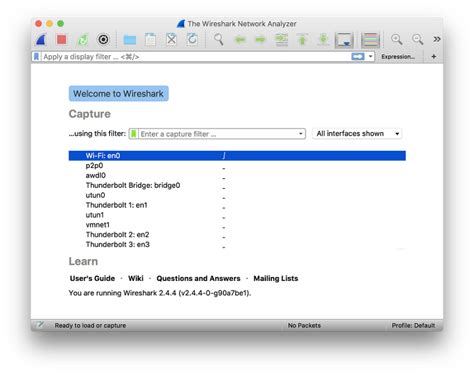Open the Questions and Answers link
474x375 pixels.
(x=198, y=278)
